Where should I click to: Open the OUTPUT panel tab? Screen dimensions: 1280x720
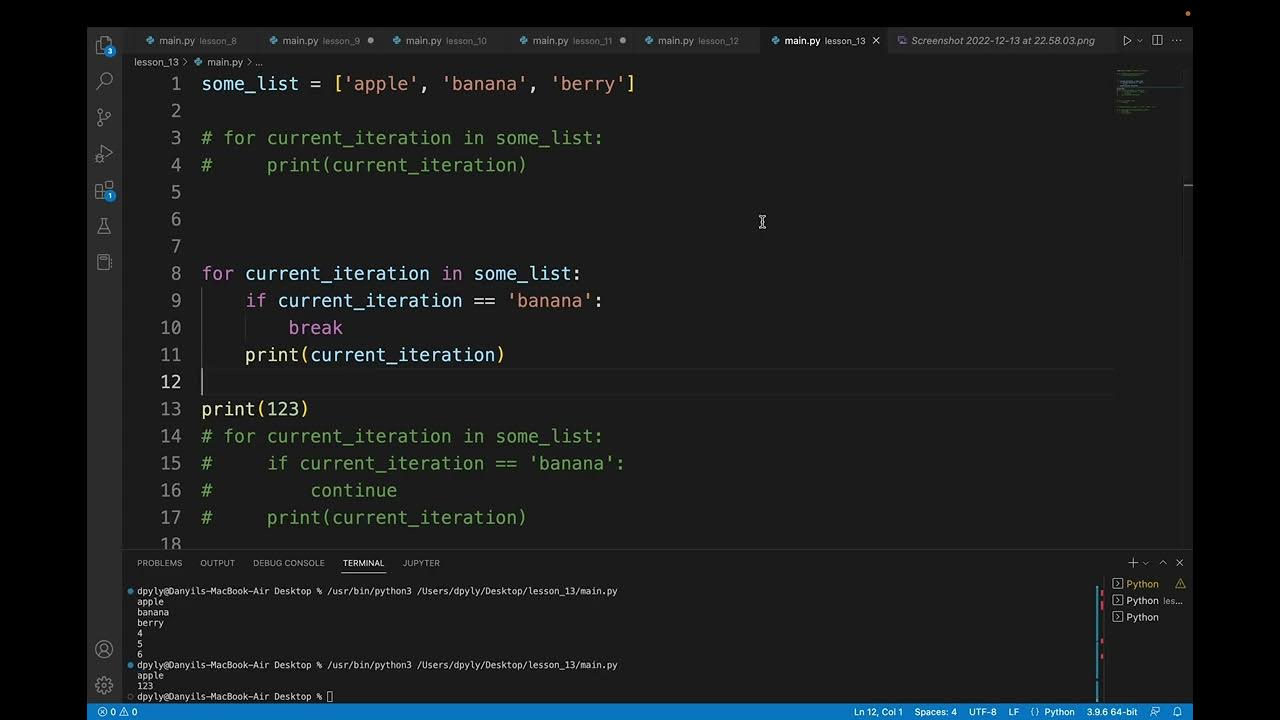[217, 563]
